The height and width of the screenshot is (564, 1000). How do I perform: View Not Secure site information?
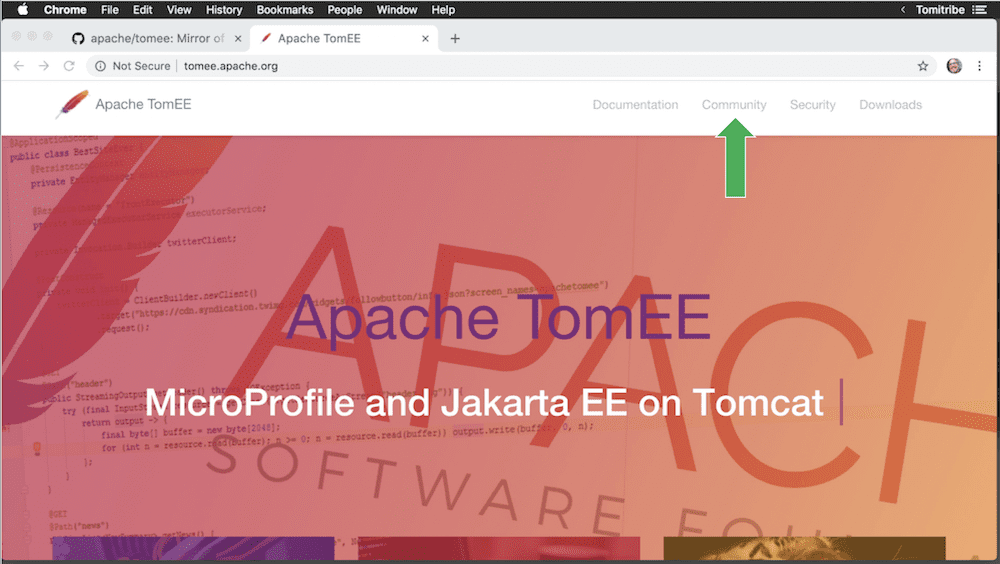[x=133, y=66]
